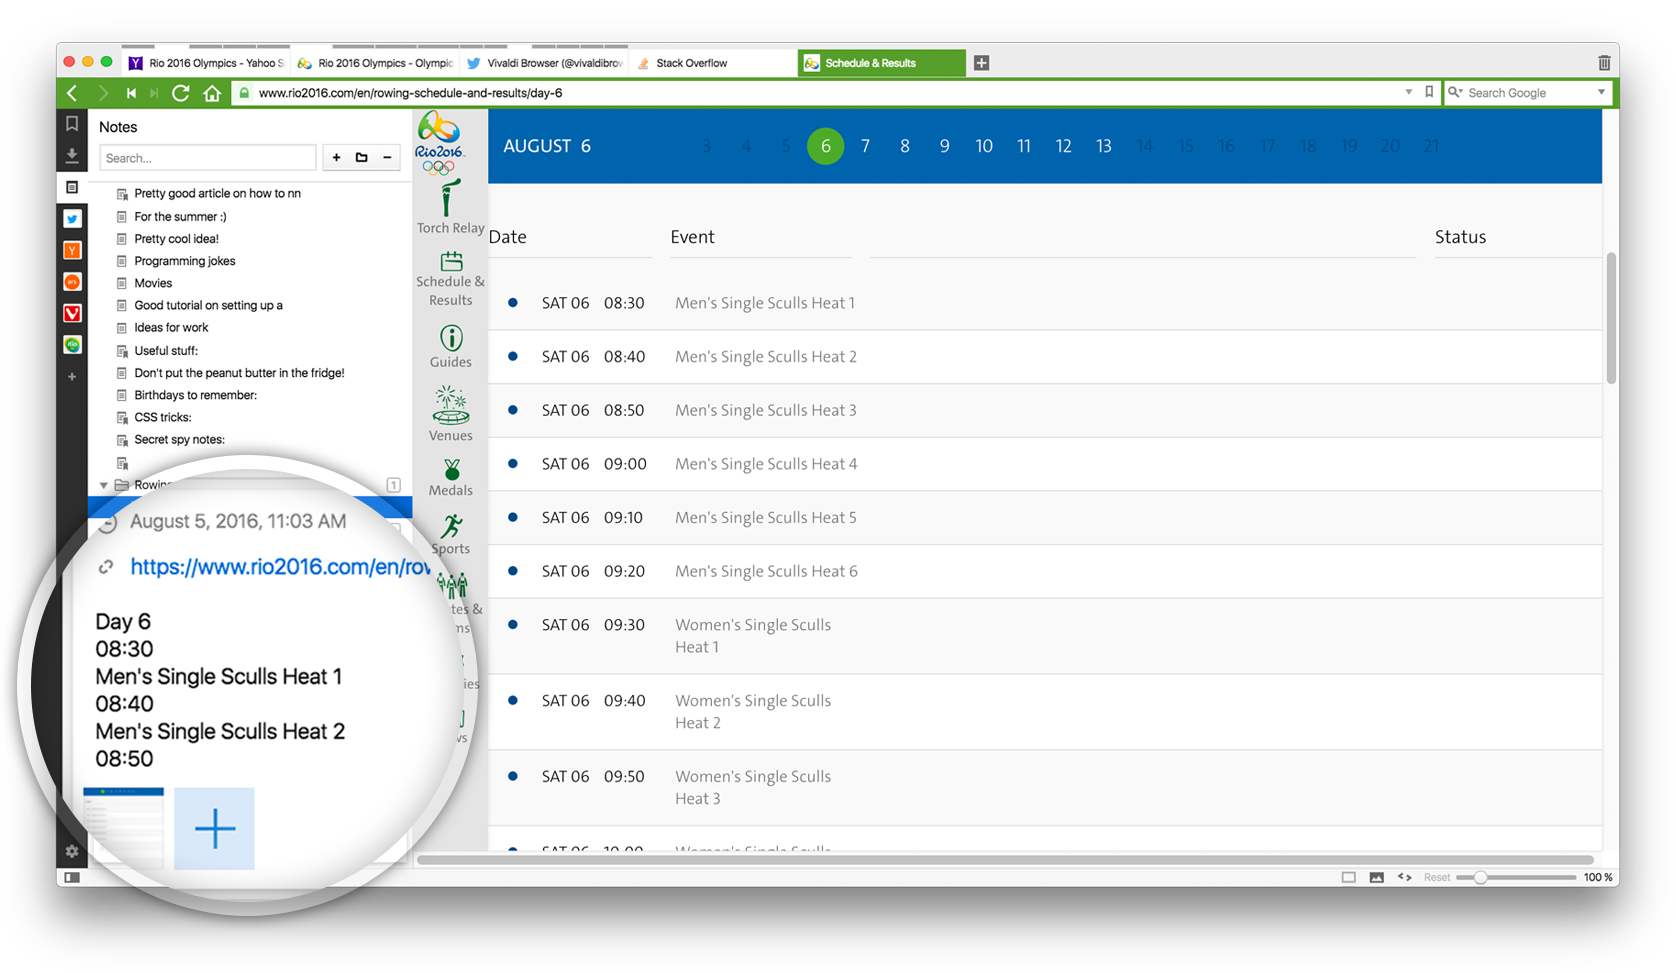Click the address bar URL
The height and width of the screenshot is (973, 1676).
[410, 92]
